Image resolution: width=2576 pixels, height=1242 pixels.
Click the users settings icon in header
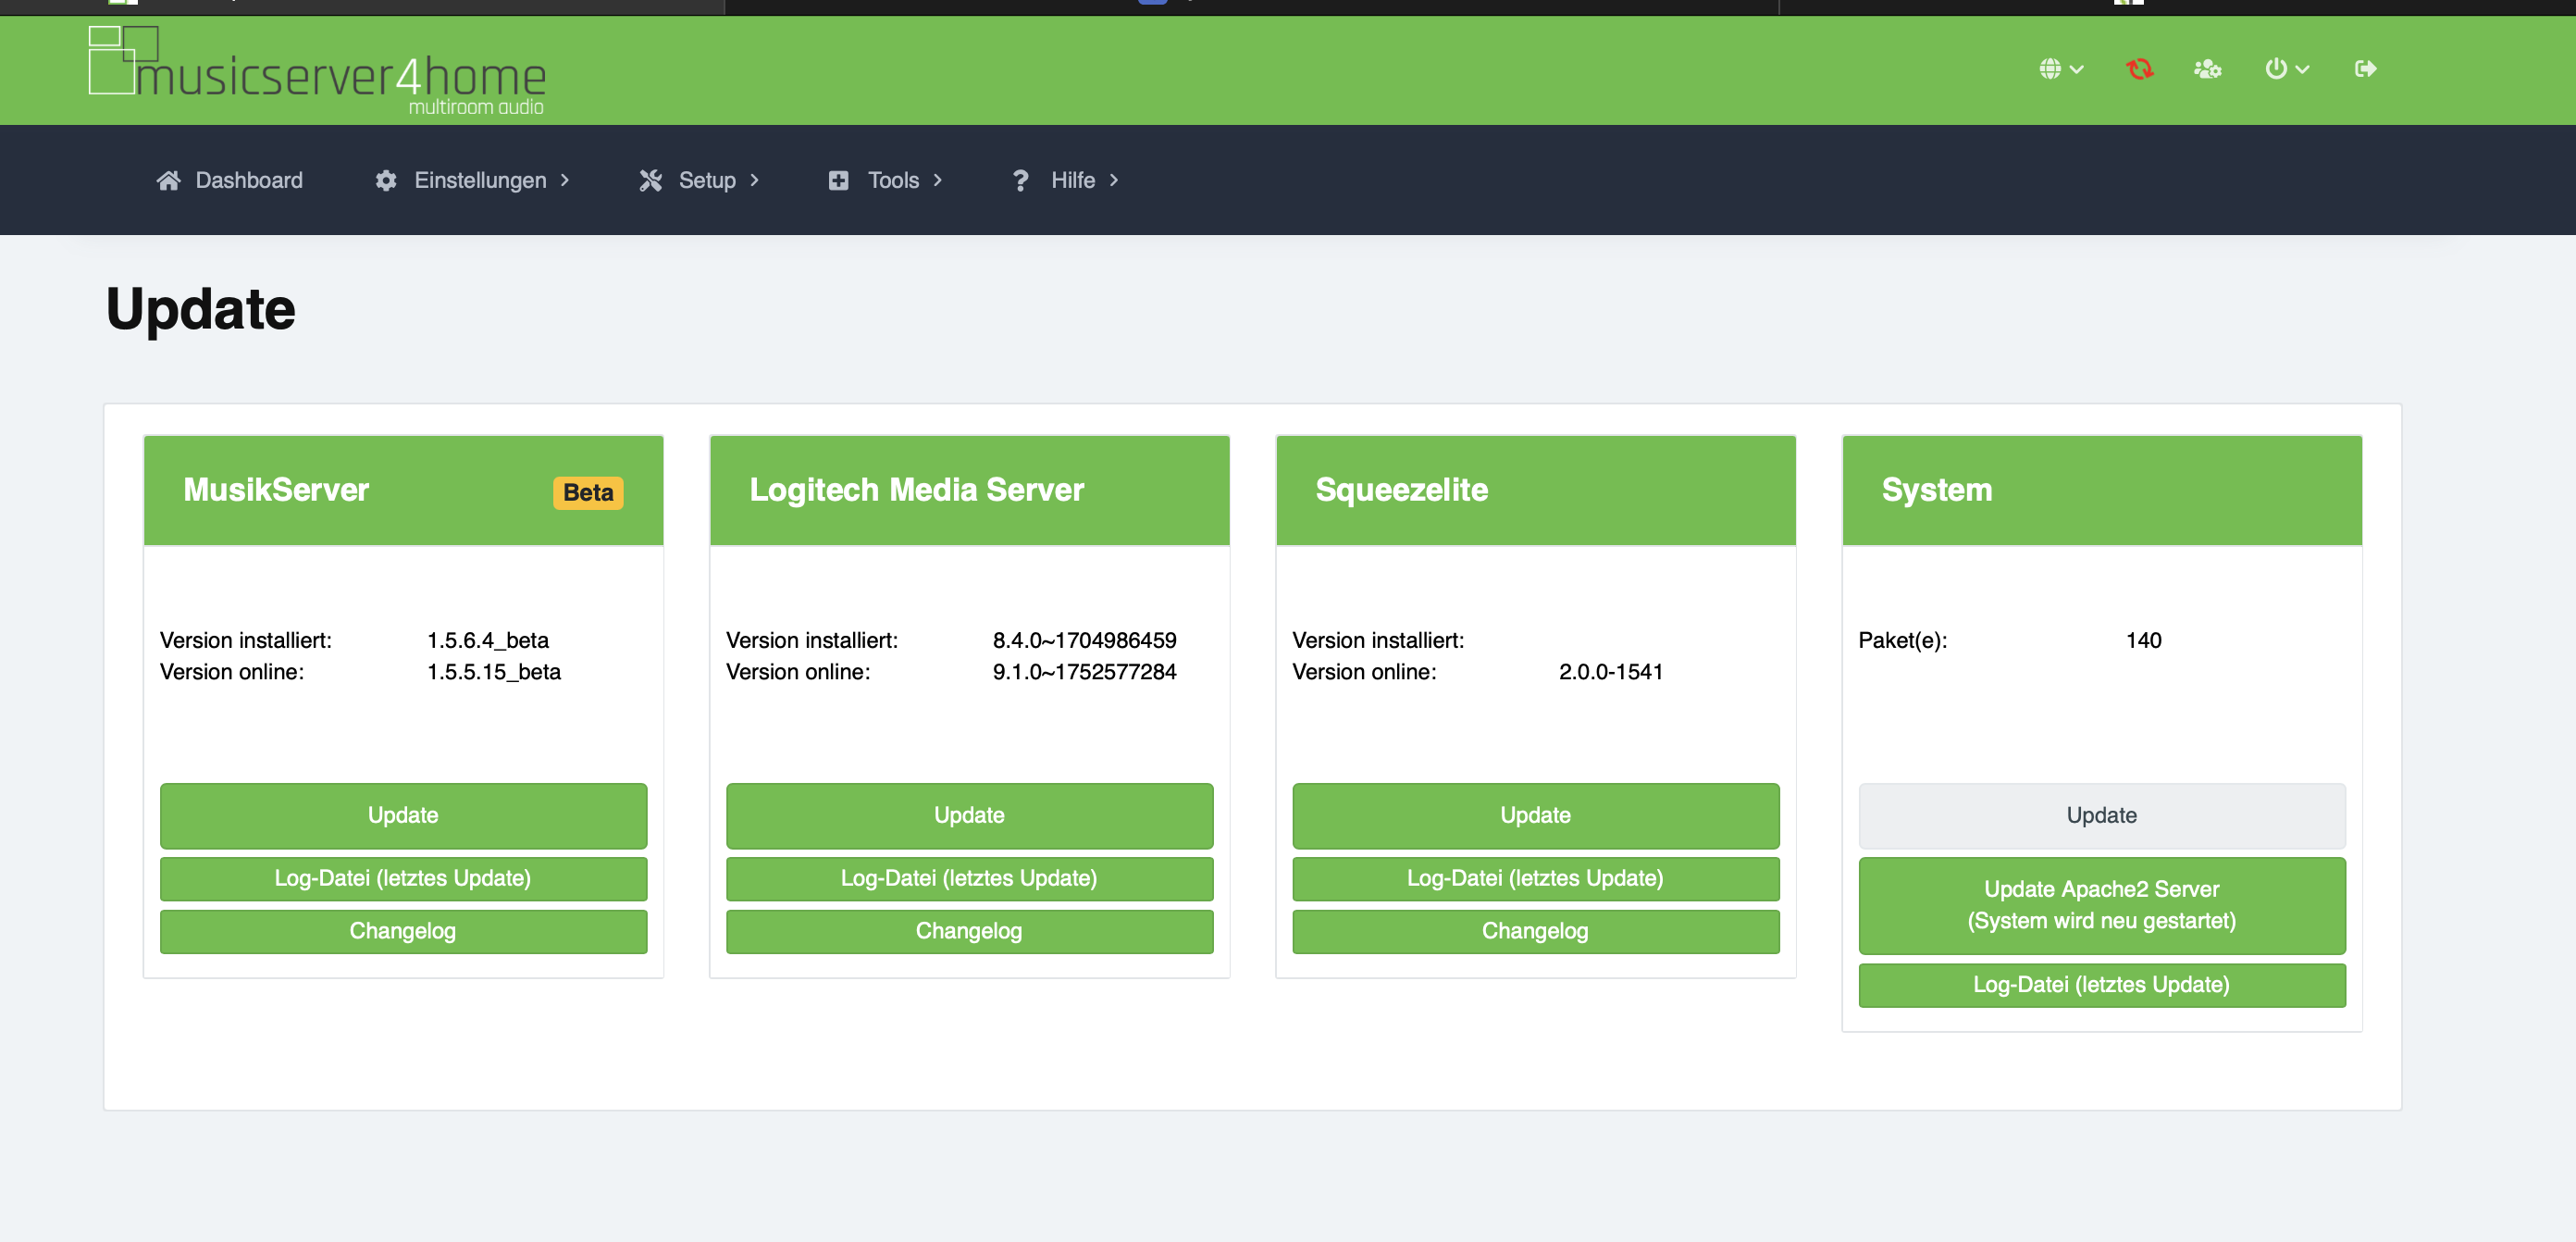tap(2207, 69)
